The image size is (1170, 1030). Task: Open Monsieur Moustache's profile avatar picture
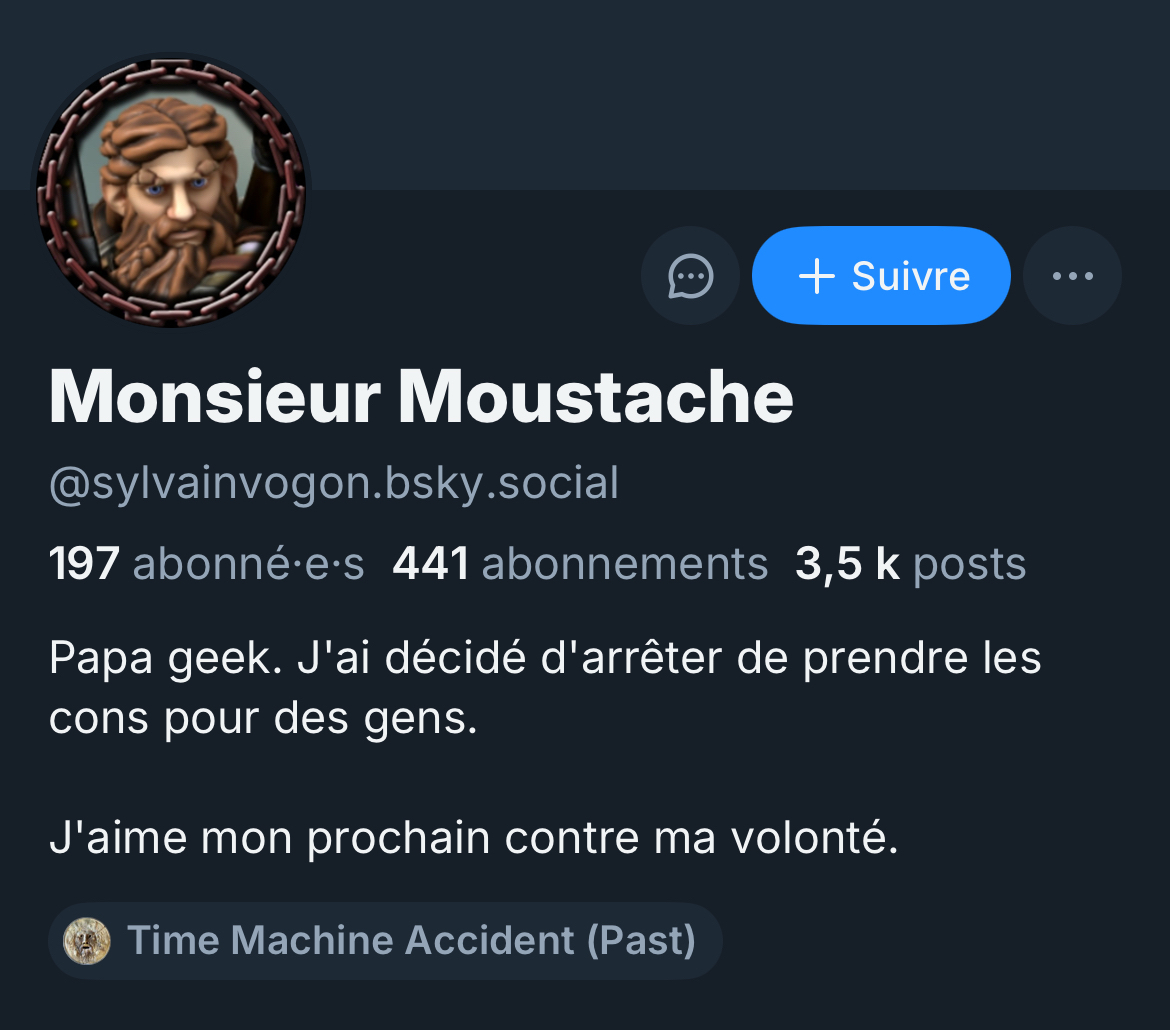tap(172, 190)
